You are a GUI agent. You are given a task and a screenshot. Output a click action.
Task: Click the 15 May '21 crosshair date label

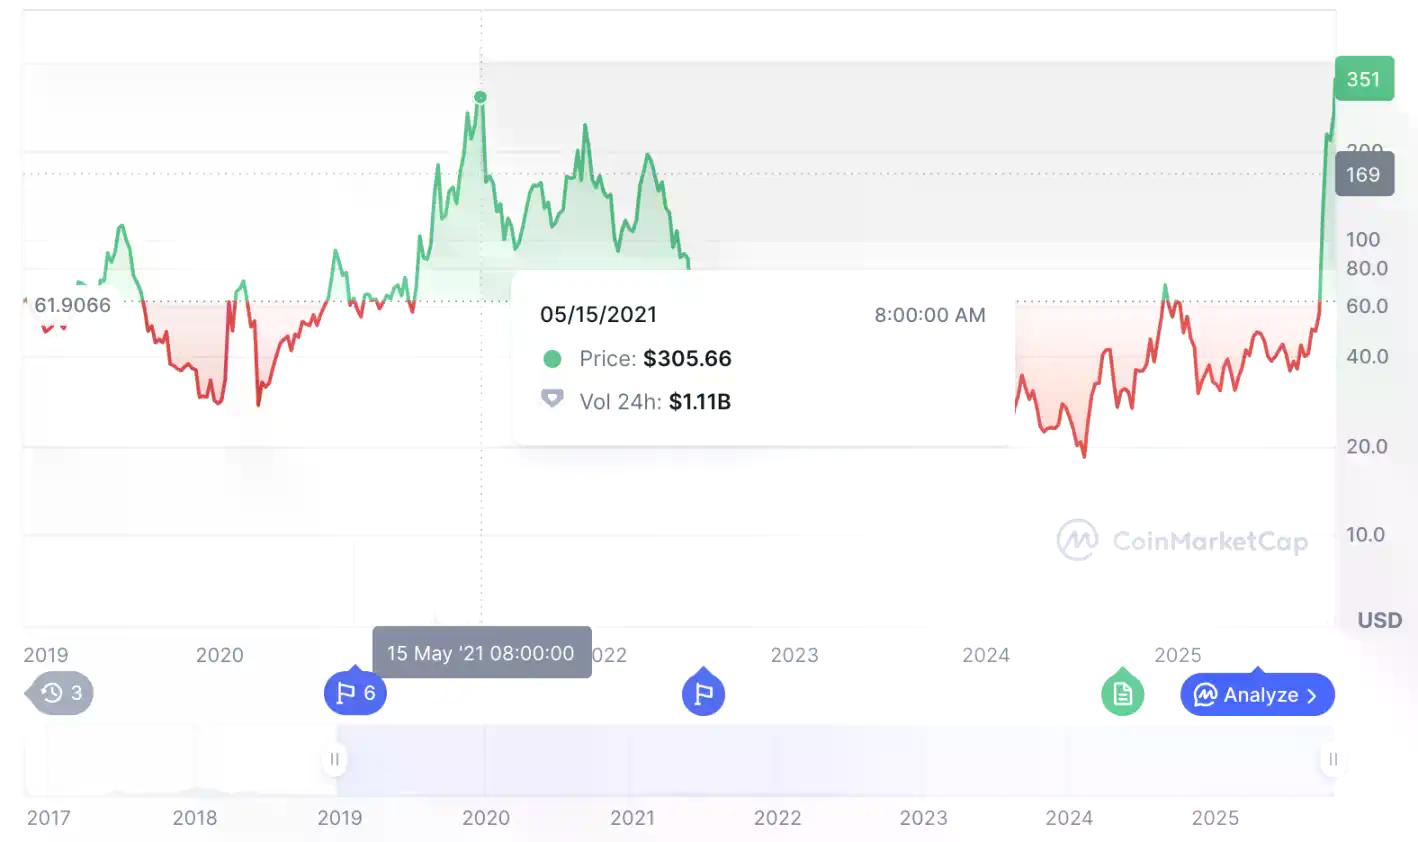(481, 653)
